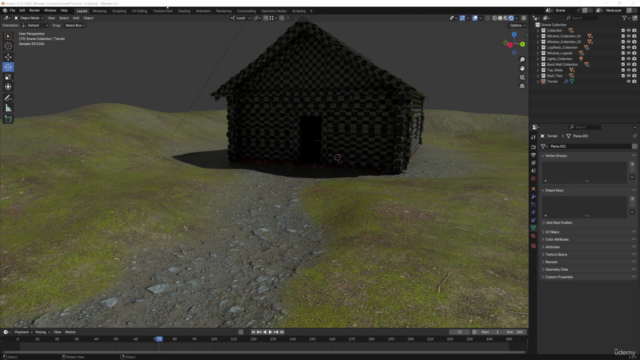The image size is (640, 360).
Task: Collapse the Vertex Groups panel
Action: coord(556,156)
